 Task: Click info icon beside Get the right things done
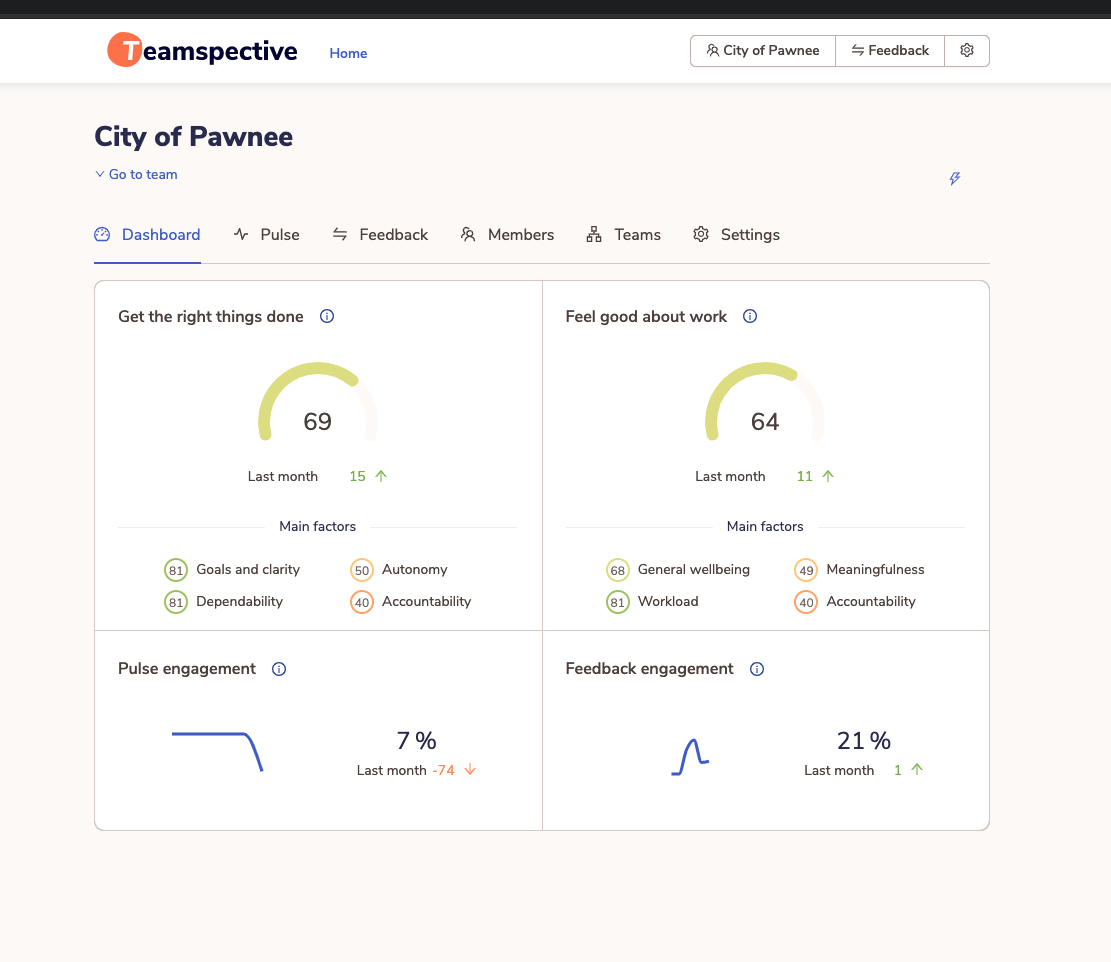pyautogui.click(x=327, y=317)
